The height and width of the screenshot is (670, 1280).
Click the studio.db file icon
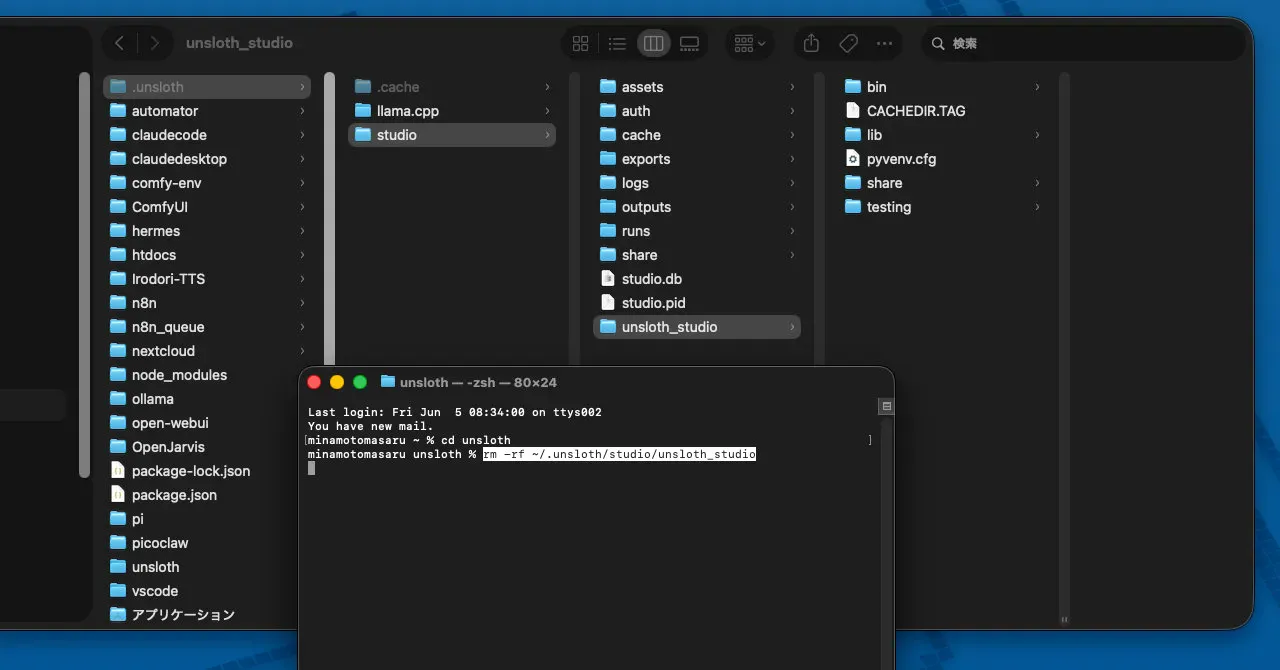(608, 279)
